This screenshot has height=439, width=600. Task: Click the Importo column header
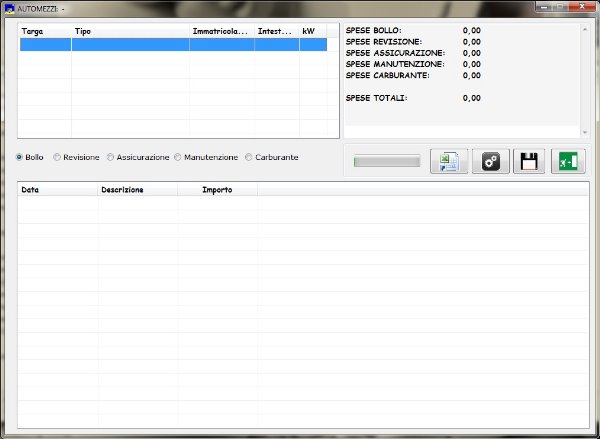[217, 190]
